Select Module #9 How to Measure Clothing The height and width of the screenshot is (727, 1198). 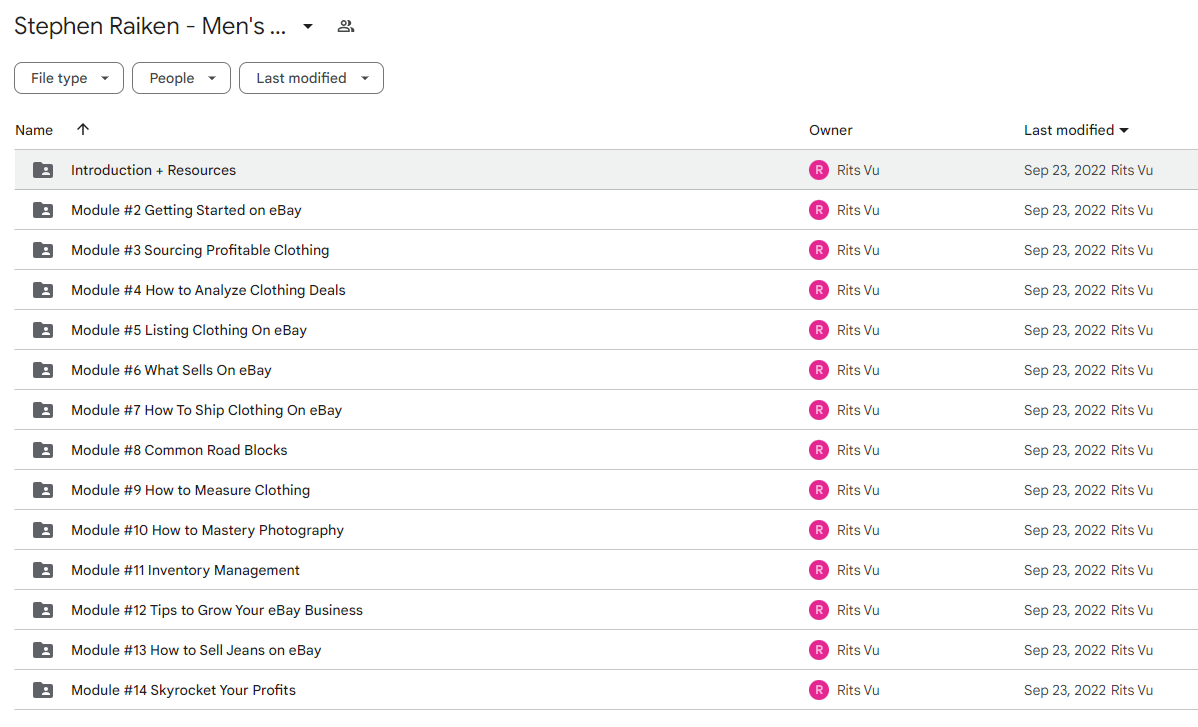pyautogui.click(x=190, y=490)
